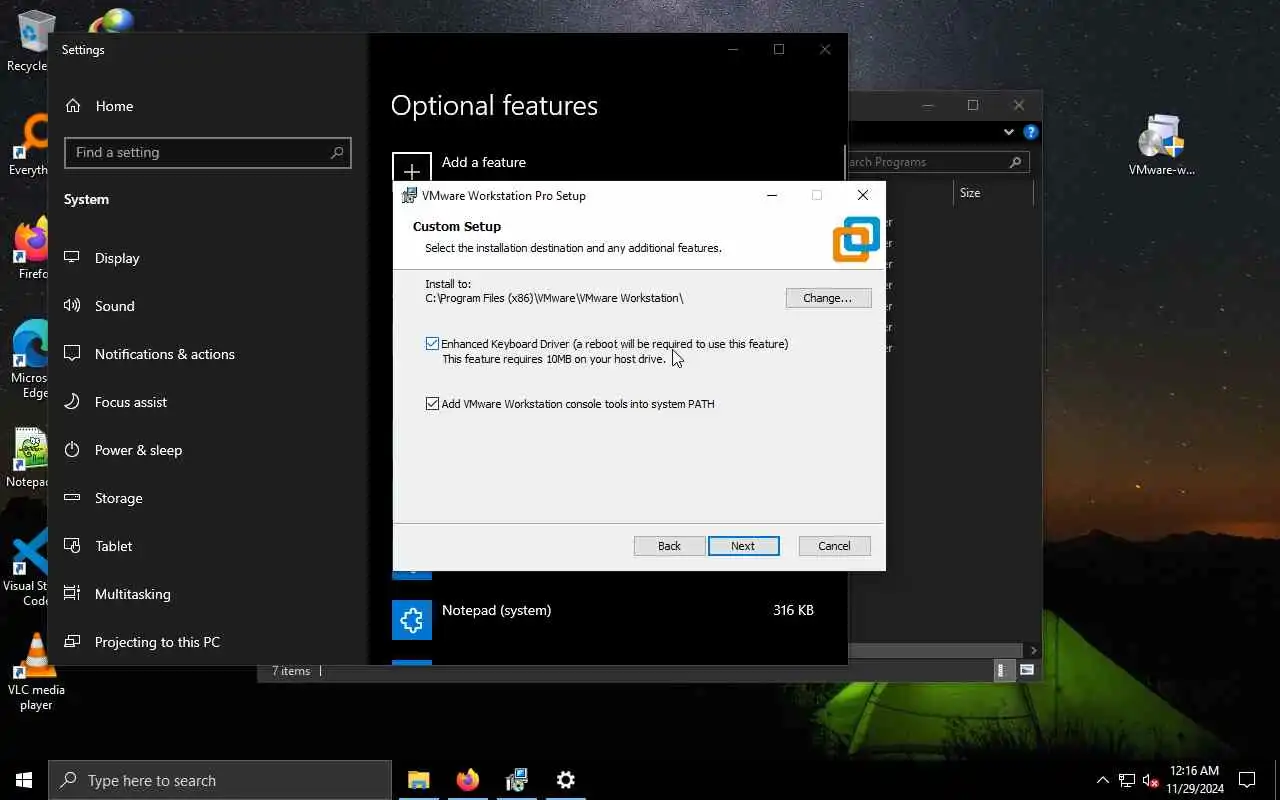This screenshot has height=800, width=1280.
Task: Click the horizontal scrollbar right arrow
Action: tap(1033, 651)
